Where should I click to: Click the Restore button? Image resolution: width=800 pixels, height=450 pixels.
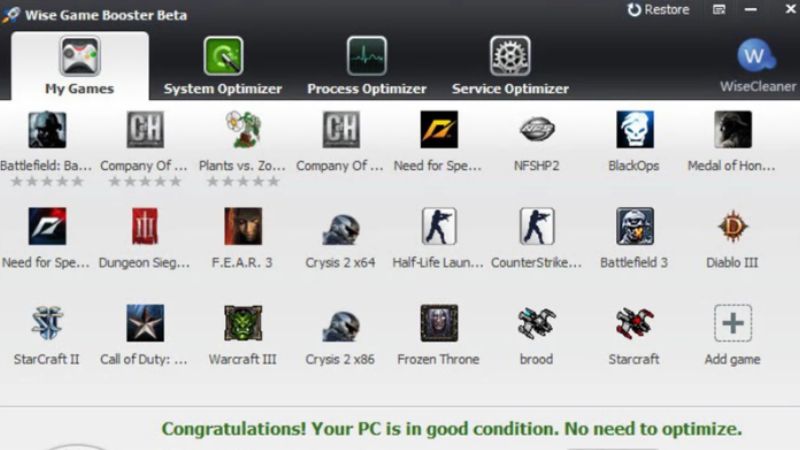coord(658,10)
